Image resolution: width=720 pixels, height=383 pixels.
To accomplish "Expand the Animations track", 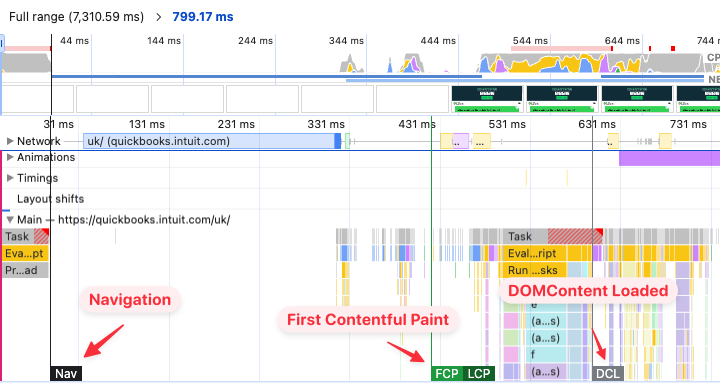I will pyautogui.click(x=10, y=157).
